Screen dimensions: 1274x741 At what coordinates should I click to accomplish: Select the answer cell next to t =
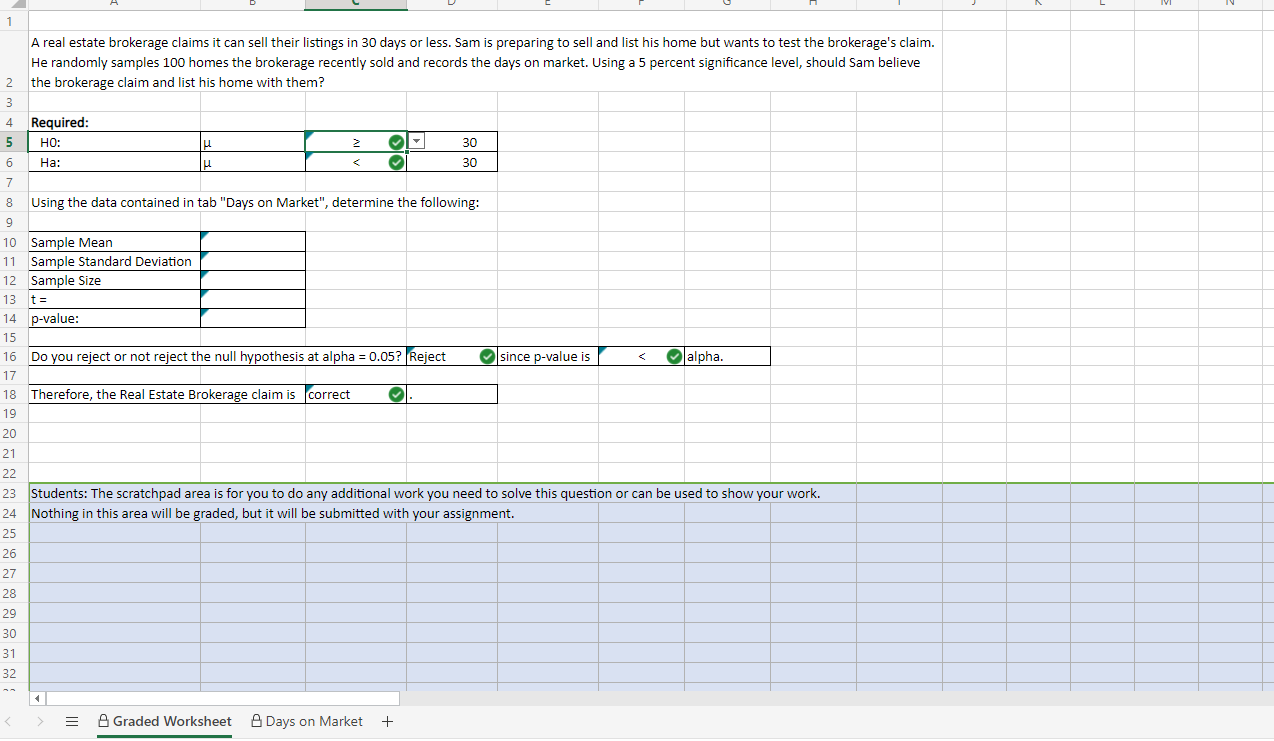(x=253, y=299)
